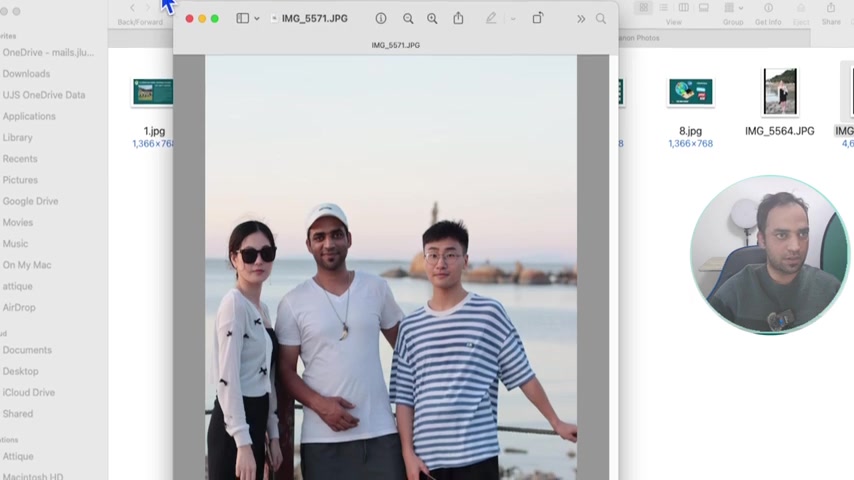Open OneDrive in the Finder sidebar

click(48, 52)
